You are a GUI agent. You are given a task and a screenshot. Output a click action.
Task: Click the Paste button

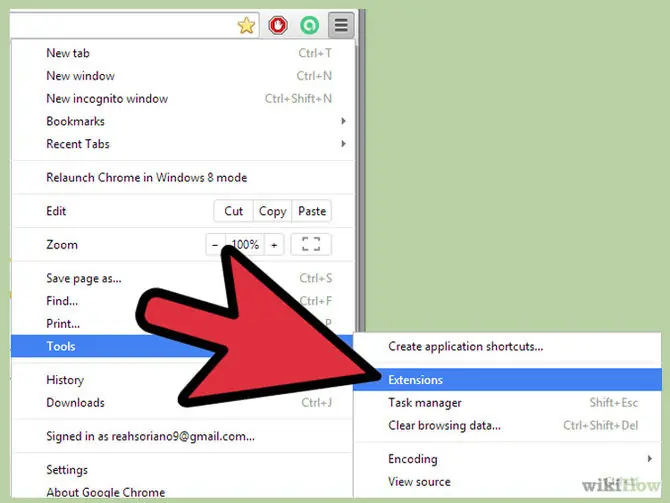[x=312, y=211]
